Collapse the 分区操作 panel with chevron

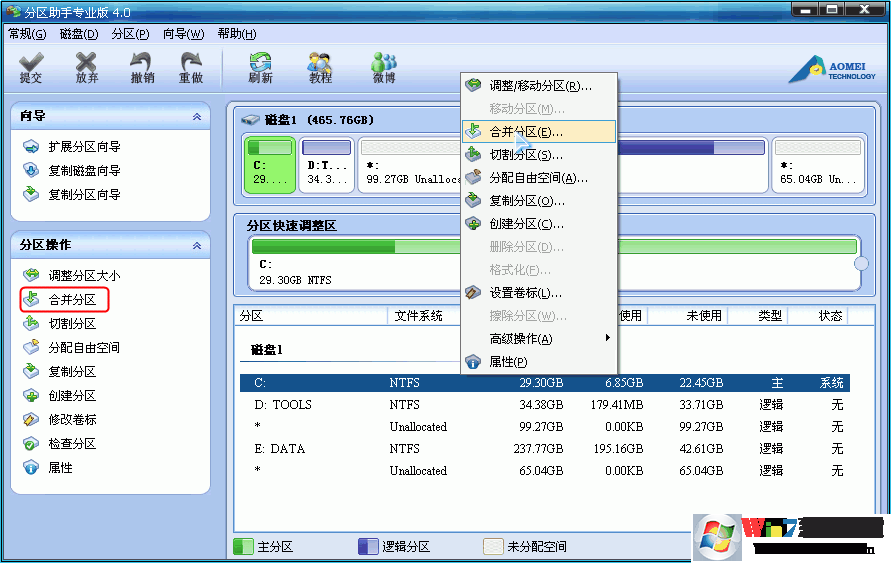tap(197, 245)
